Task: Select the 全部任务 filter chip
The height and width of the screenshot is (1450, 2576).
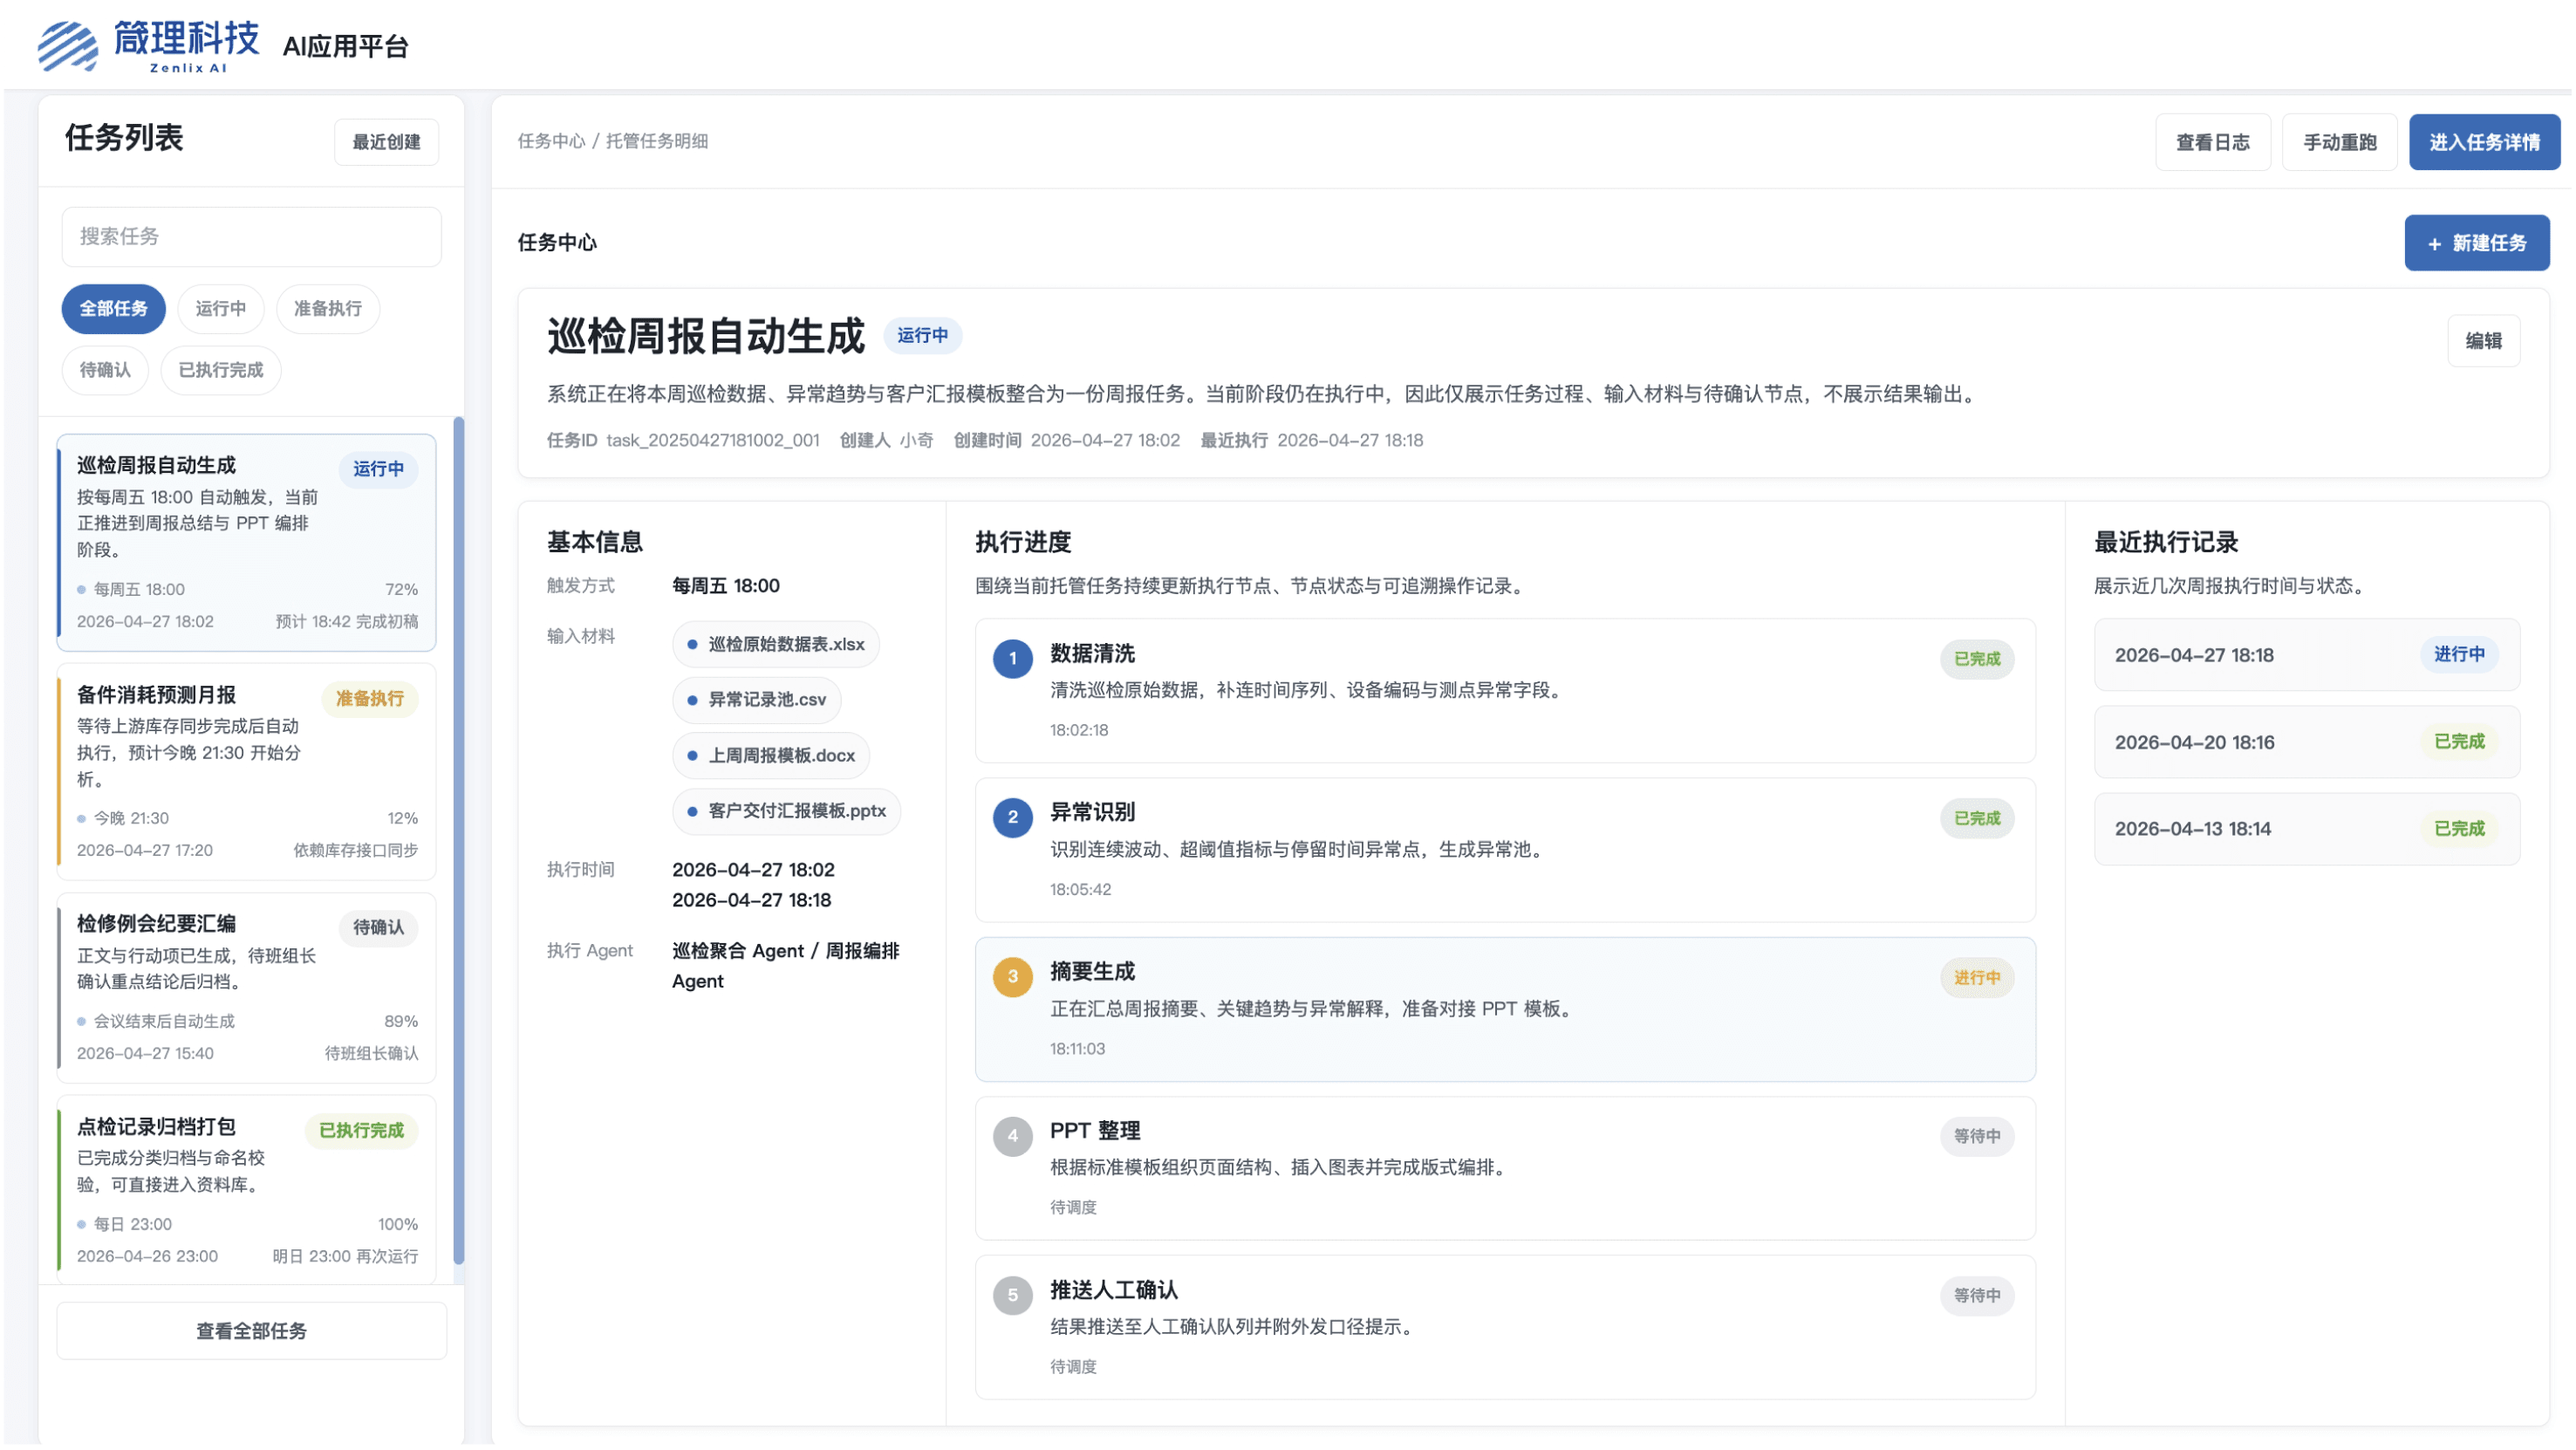Action: tap(114, 308)
